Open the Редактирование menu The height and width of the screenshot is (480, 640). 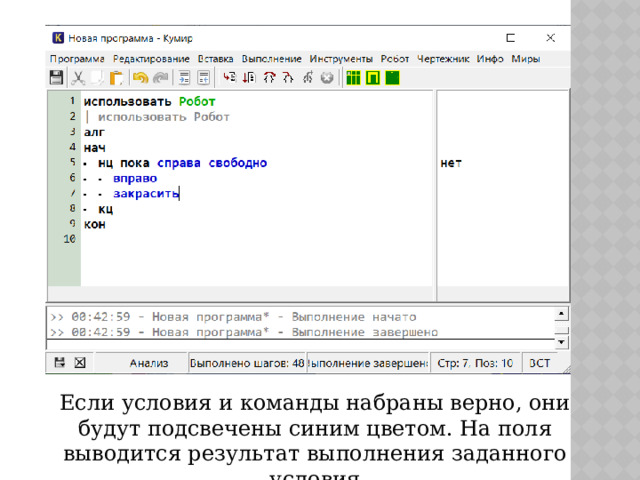coord(151,59)
